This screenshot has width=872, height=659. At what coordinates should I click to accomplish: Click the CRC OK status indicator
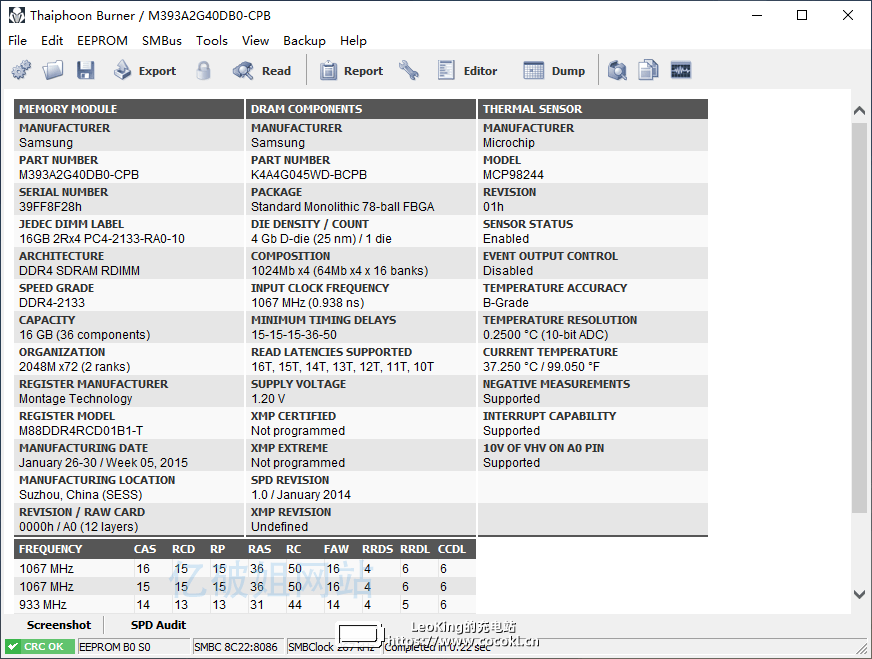point(39,647)
